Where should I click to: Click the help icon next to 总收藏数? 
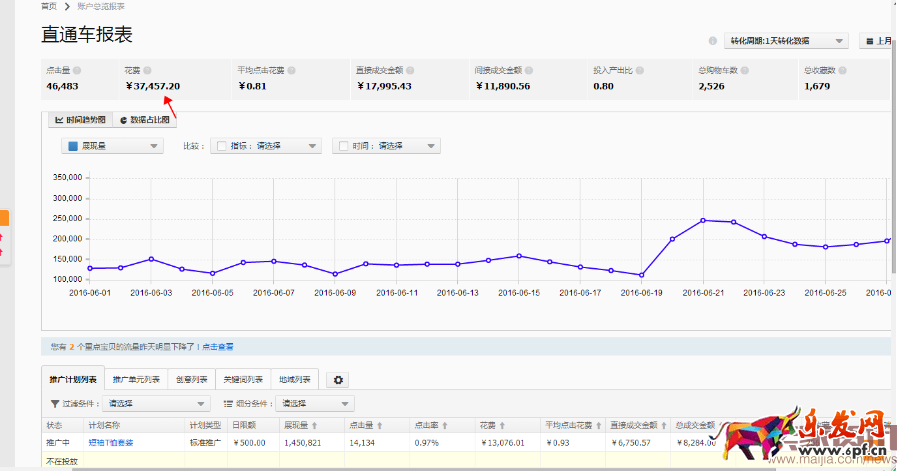(842, 70)
